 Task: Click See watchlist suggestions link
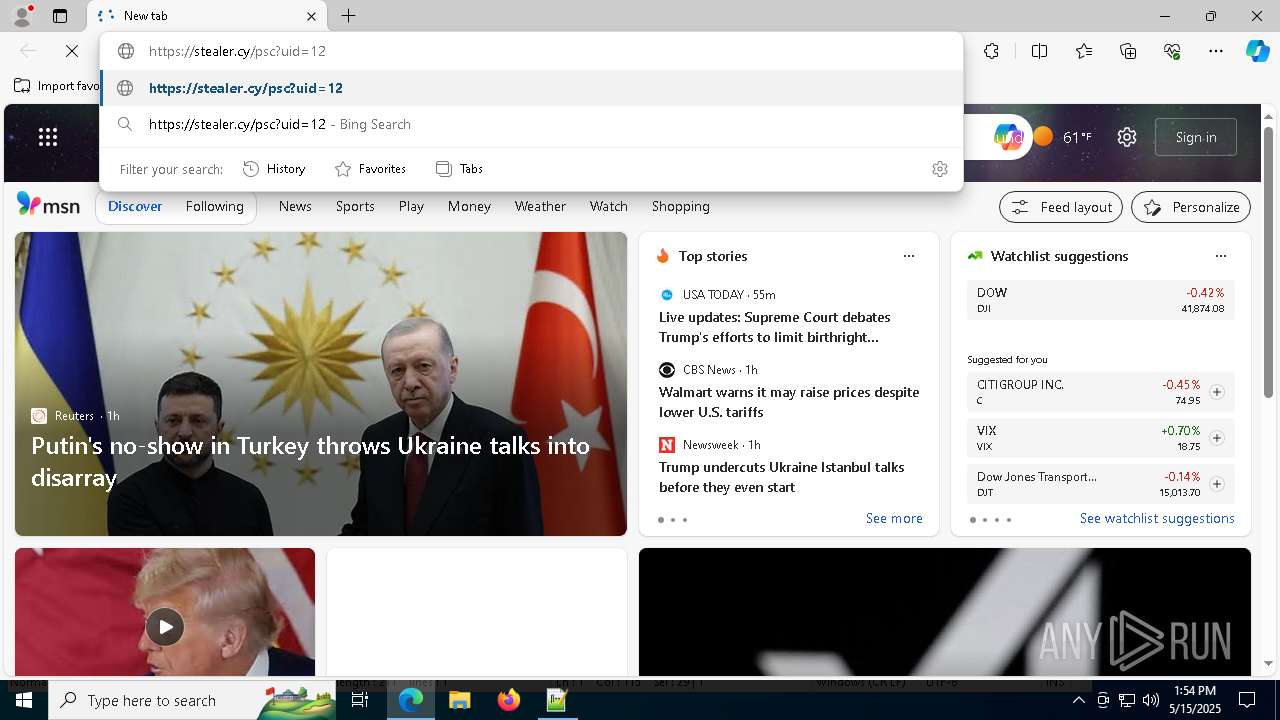[1157, 518]
